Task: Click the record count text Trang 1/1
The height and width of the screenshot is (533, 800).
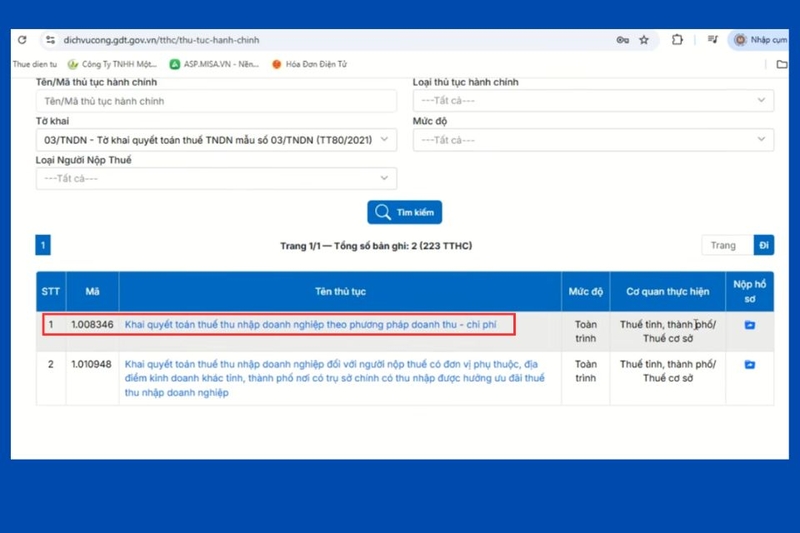Action: pos(376,246)
